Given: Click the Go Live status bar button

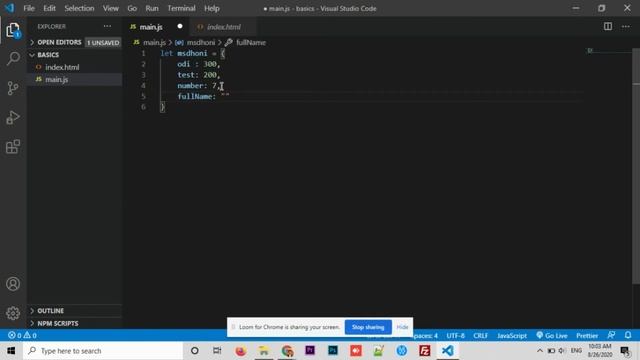Looking at the screenshot, I should coord(551,336).
